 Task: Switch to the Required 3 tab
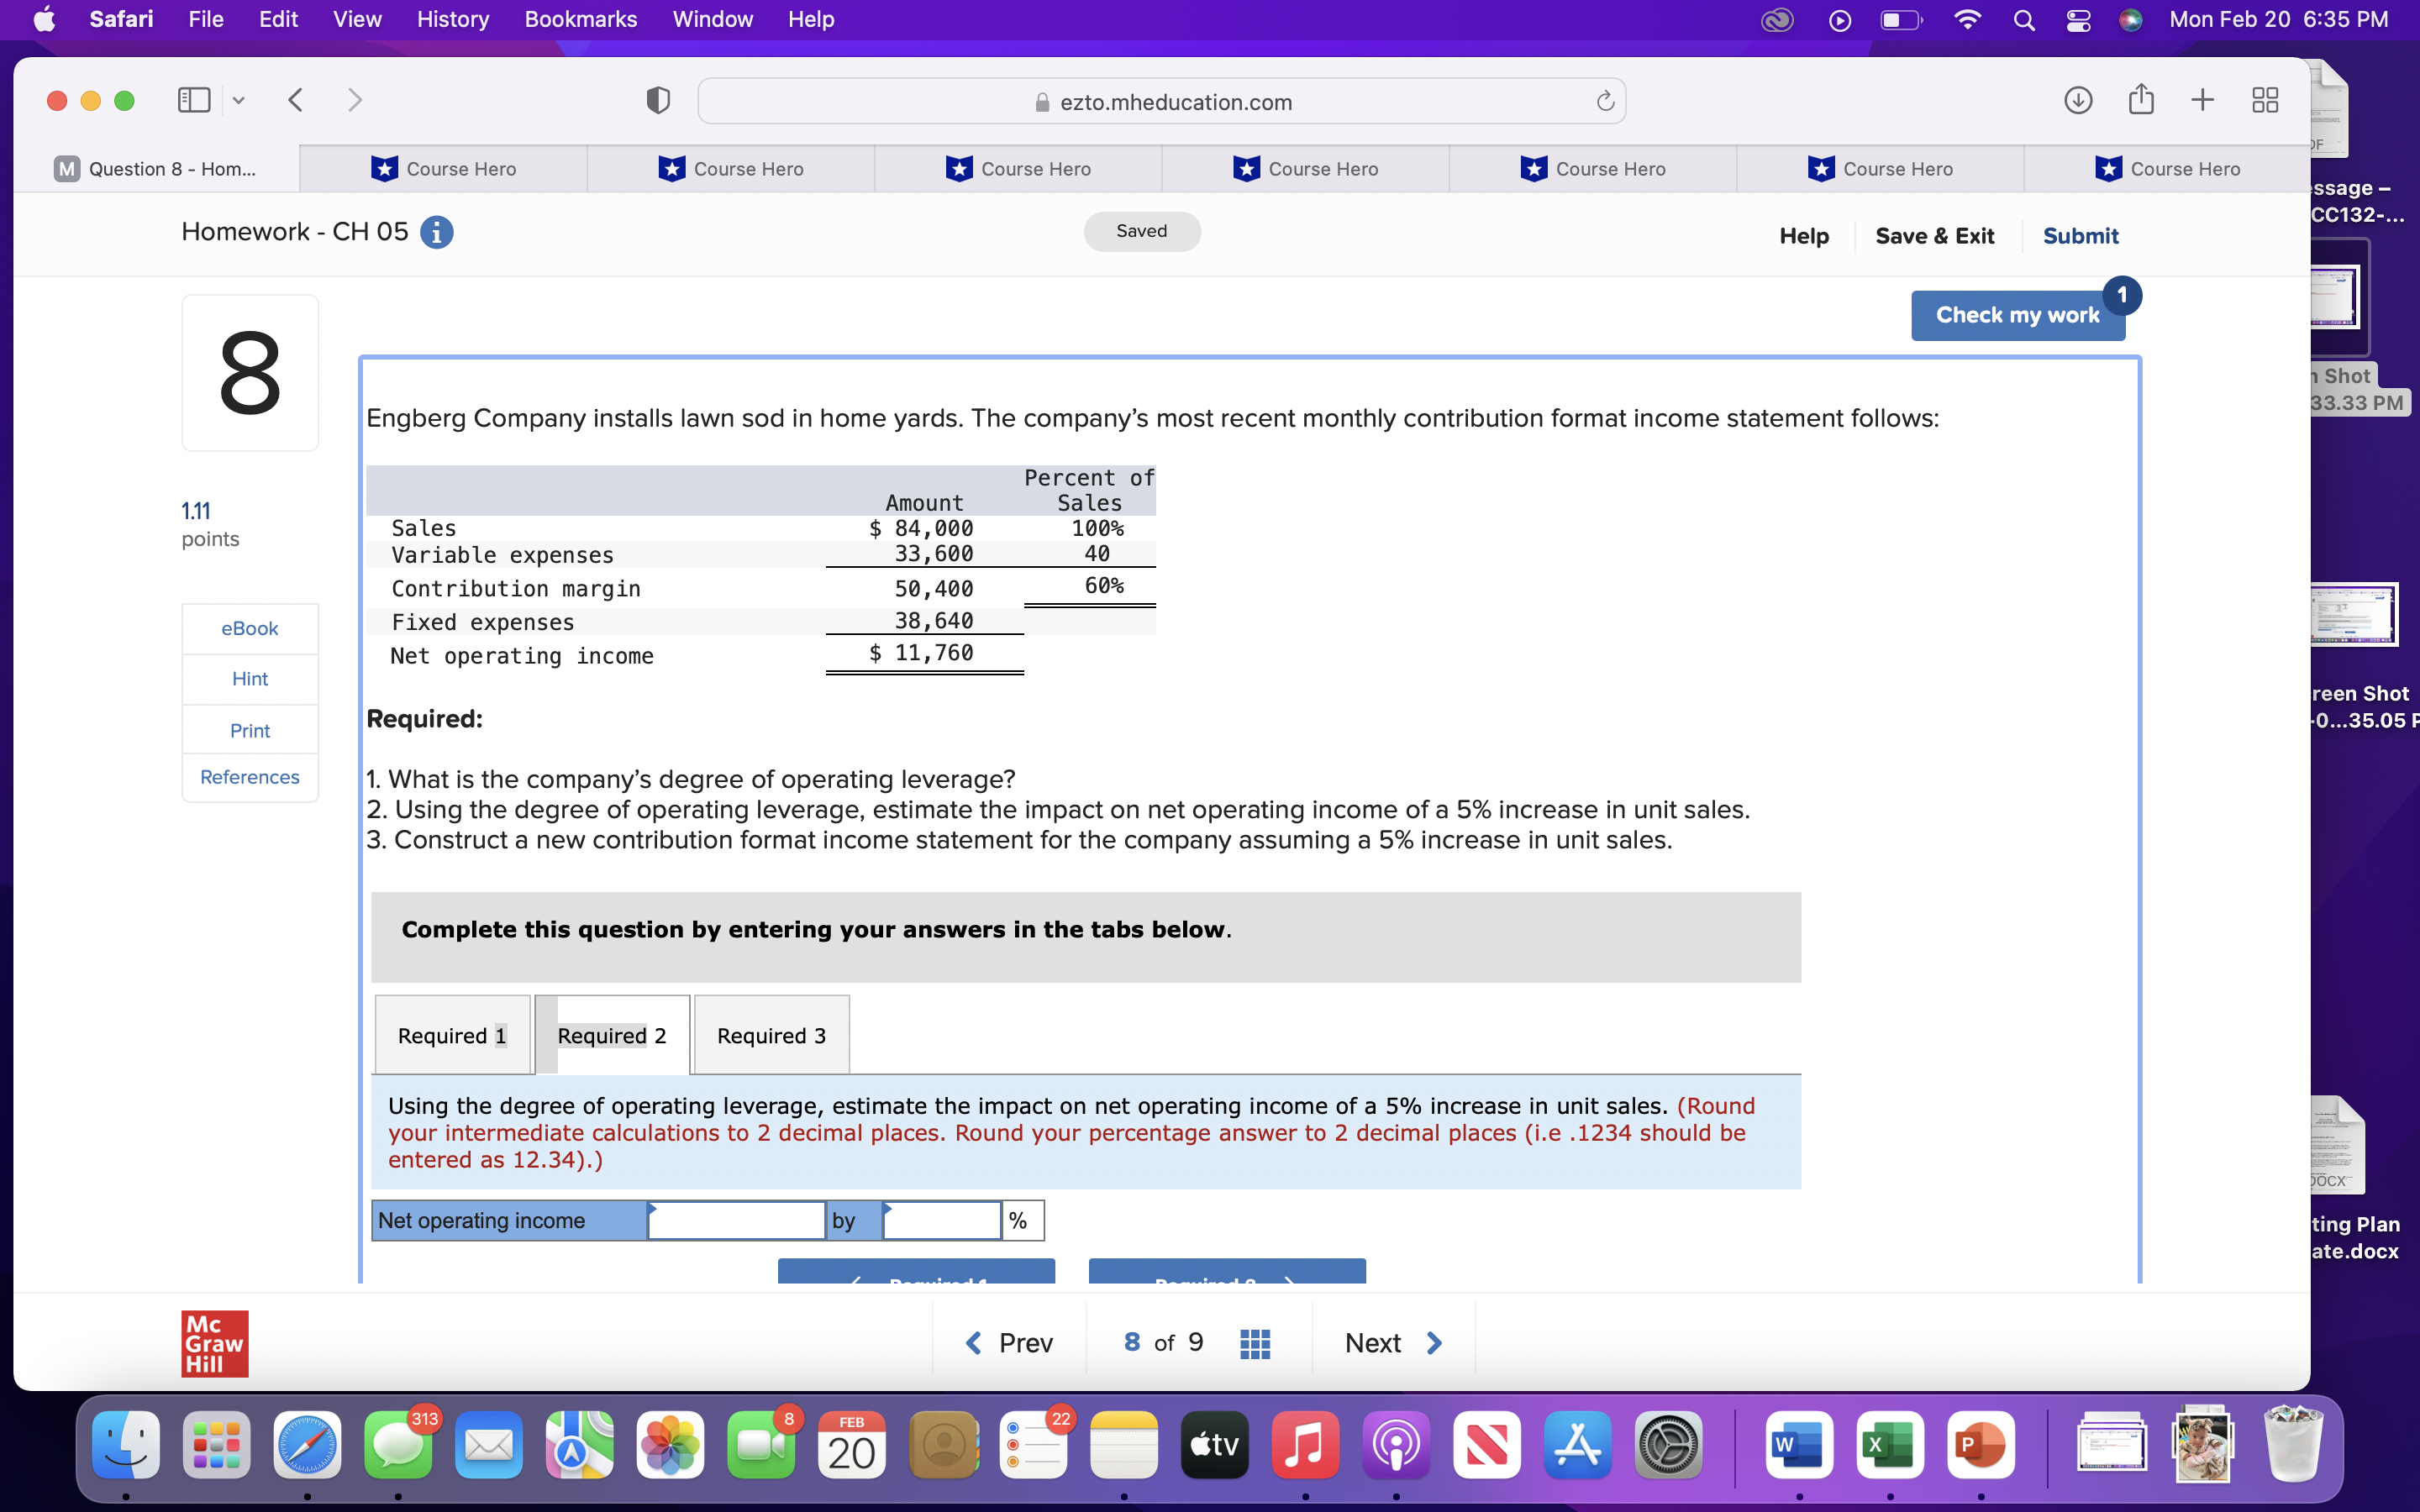770,1035
